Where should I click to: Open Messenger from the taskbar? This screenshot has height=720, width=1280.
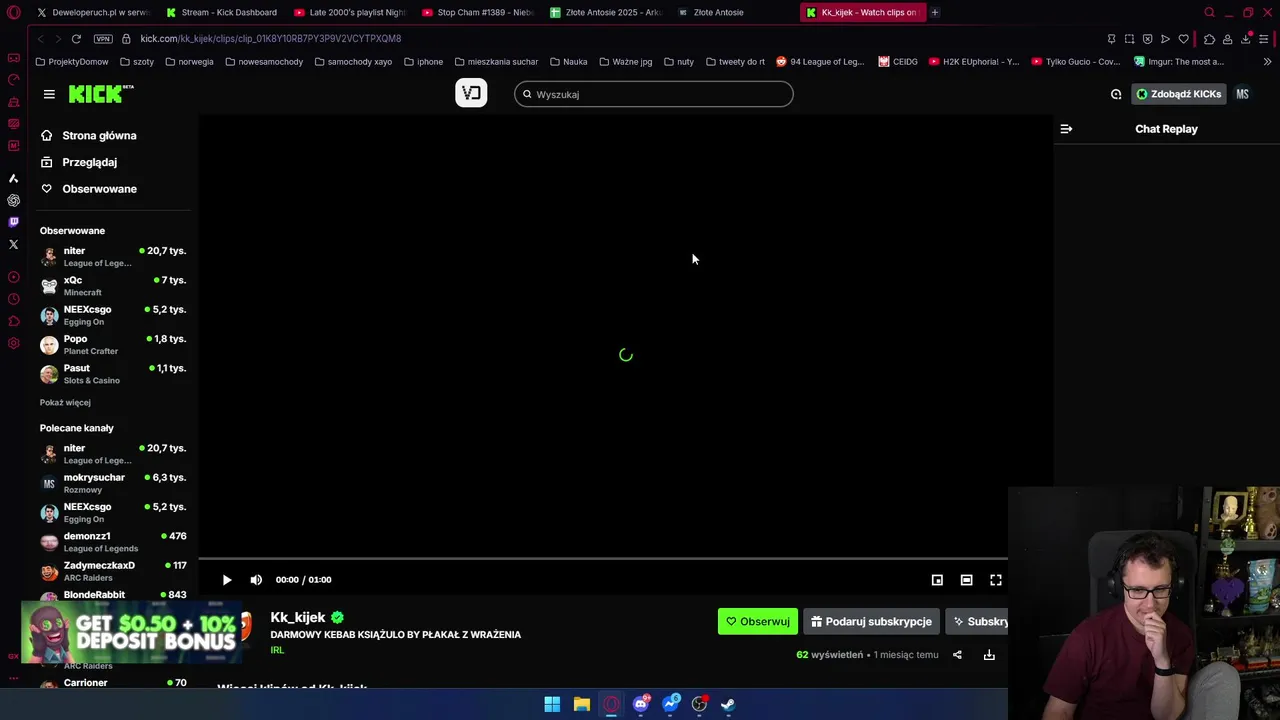coord(671,704)
